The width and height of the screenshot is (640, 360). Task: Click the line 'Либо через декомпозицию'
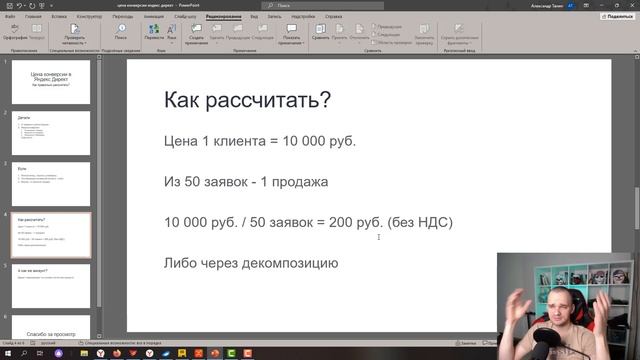[251, 263]
